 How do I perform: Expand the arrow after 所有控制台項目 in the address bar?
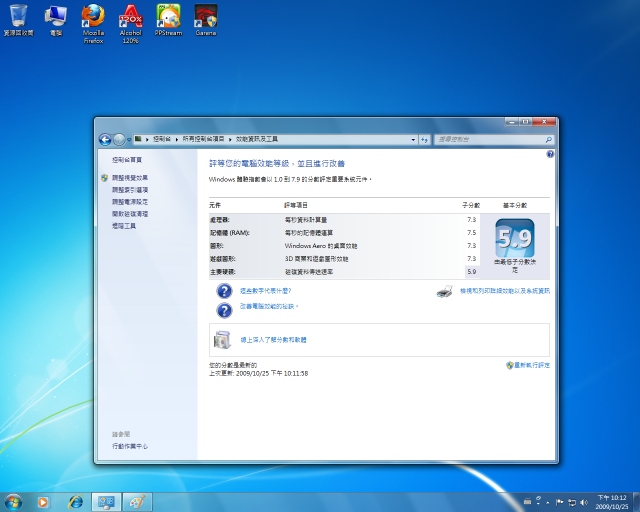(230, 139)
